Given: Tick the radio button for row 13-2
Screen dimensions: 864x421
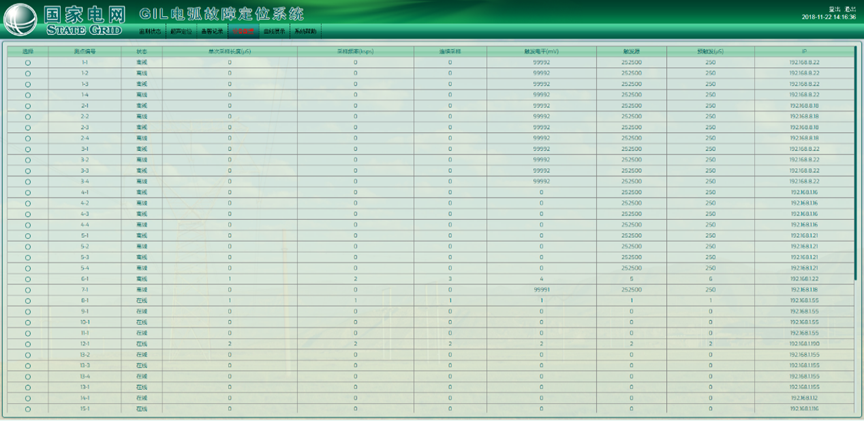Looking at the screenshot, I should point(28,355).
